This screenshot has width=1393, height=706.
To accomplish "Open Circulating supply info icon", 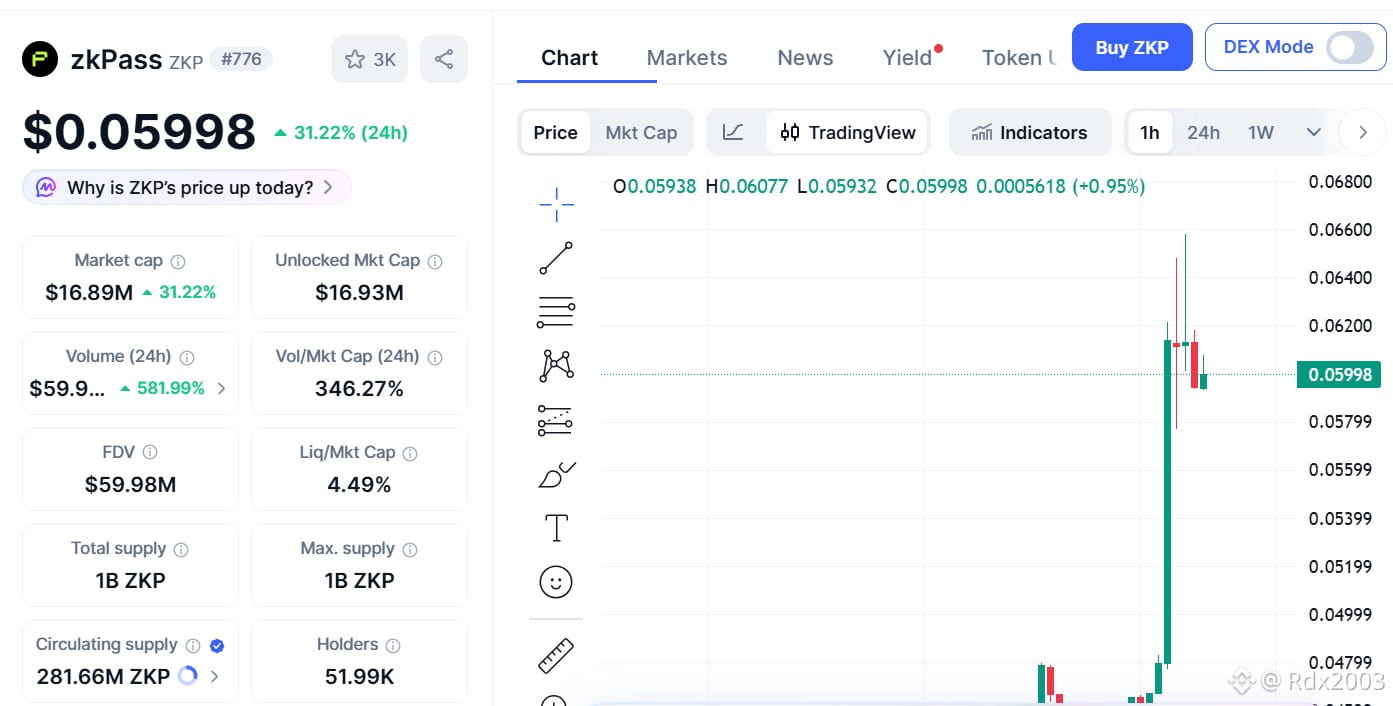I will (x=193, y=646).
